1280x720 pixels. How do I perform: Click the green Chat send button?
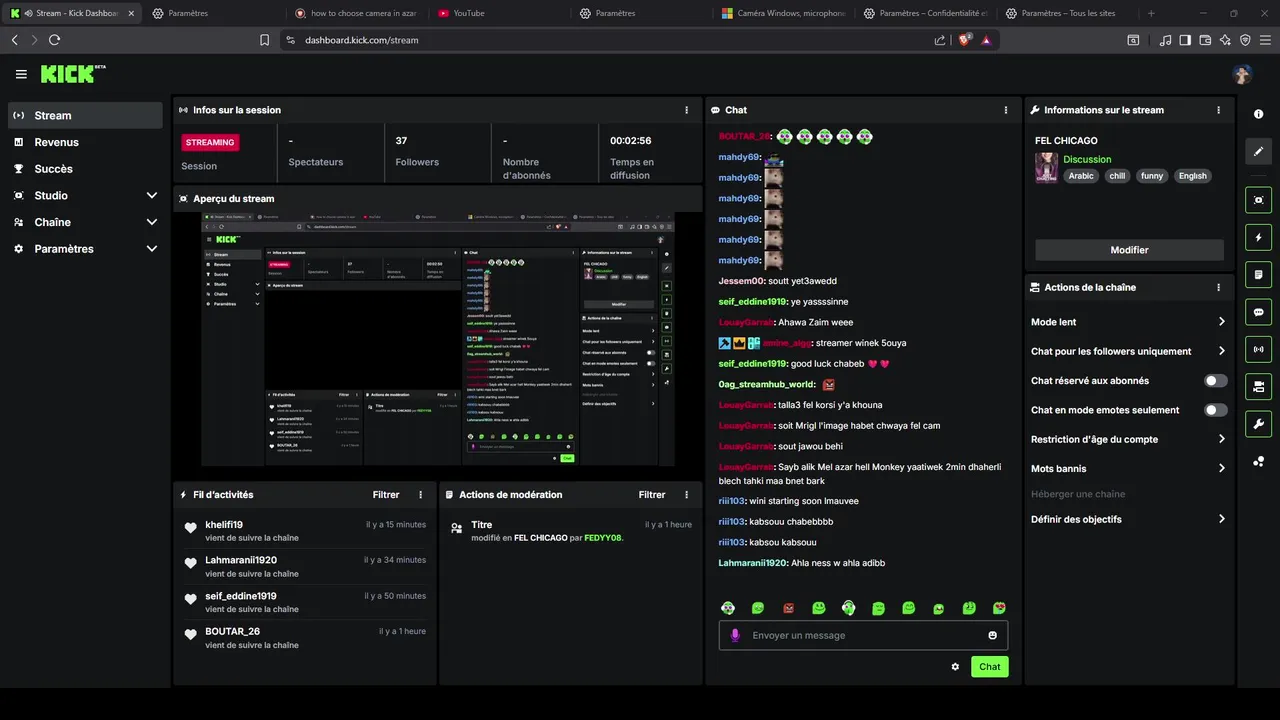989,667
